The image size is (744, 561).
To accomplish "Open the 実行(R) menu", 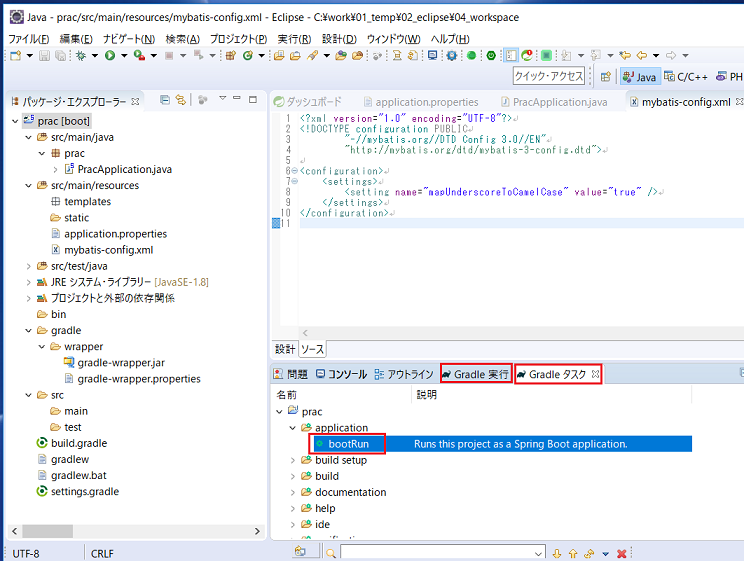I will click(x=294, y=39).
